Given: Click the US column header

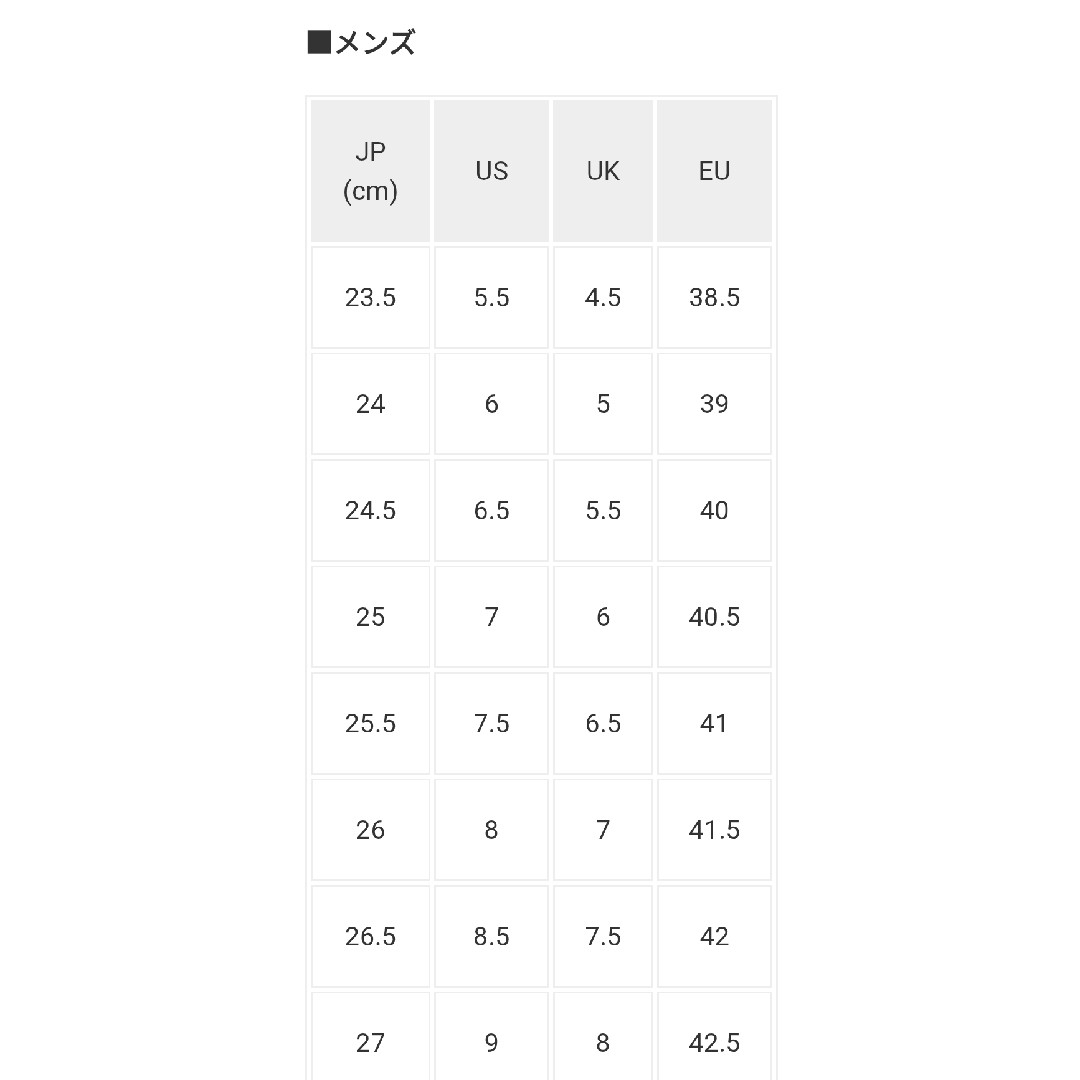Looking at the screenshot, I should pos(491,171).
